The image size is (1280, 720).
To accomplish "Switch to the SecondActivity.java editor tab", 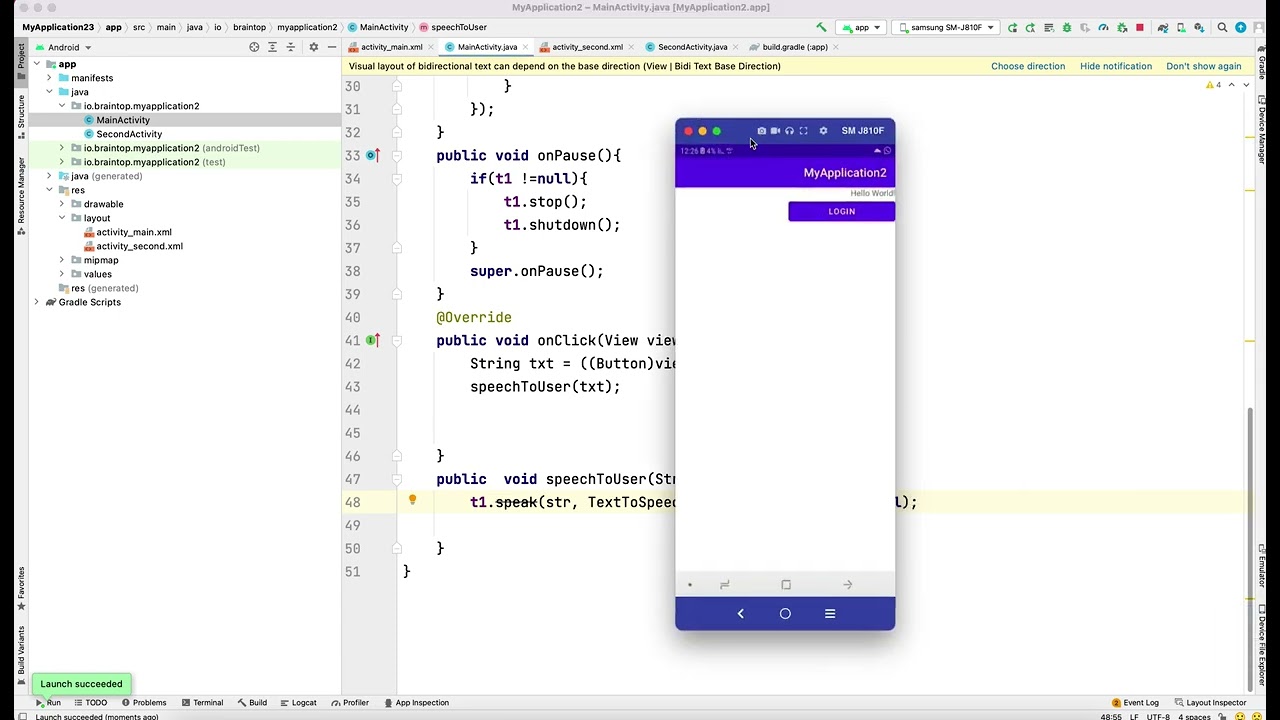I will (692, 47).
